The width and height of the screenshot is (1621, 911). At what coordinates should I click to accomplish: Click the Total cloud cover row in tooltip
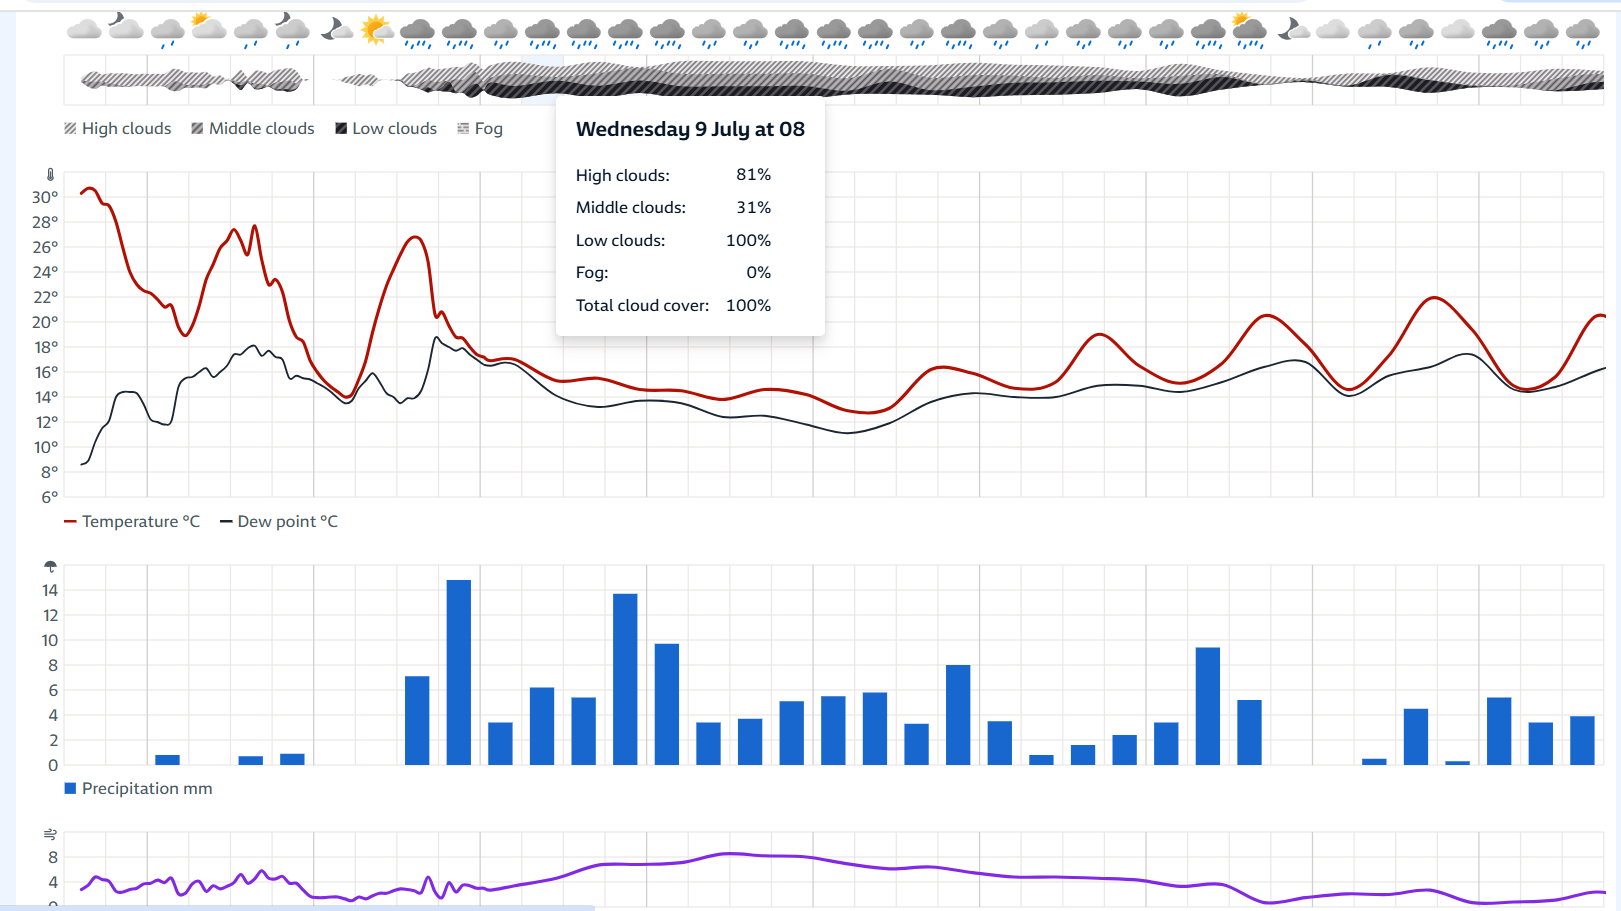673,306
